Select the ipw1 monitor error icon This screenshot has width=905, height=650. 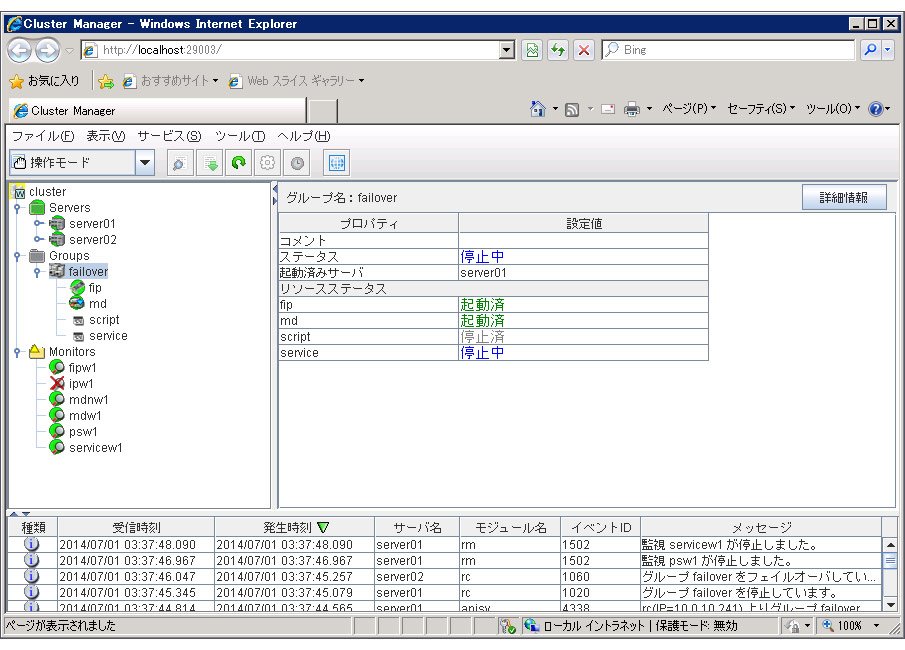coord(57,383)
